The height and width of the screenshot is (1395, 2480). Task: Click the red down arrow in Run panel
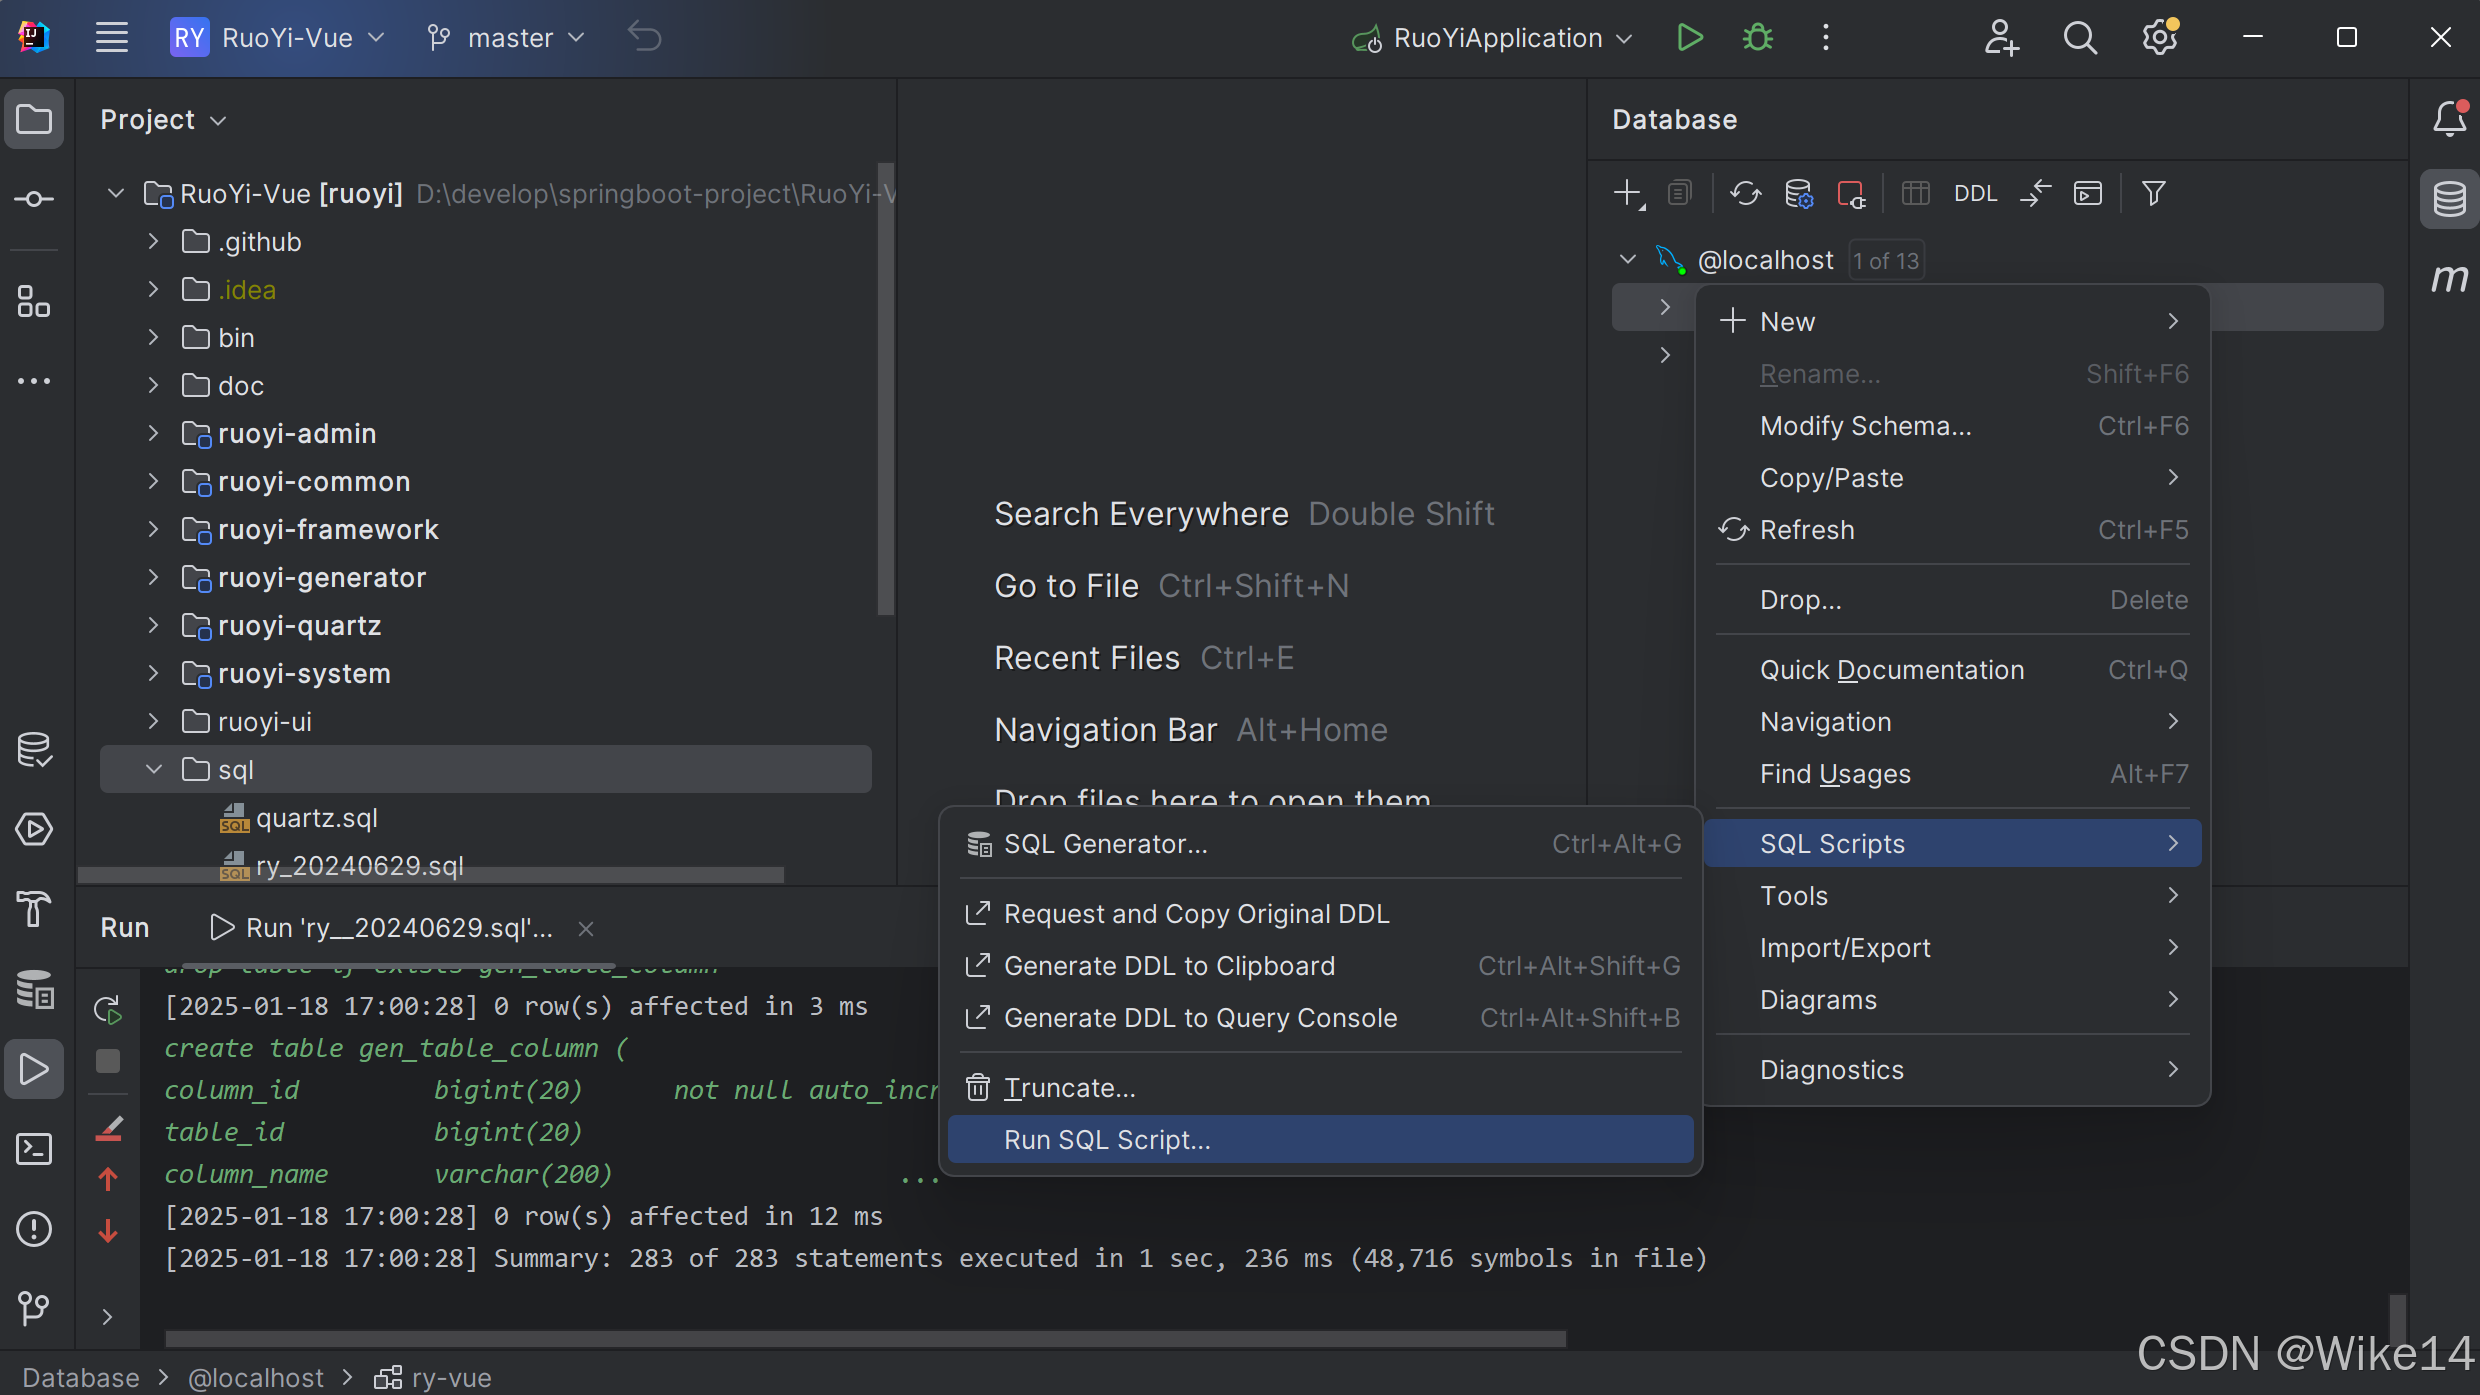coord(108,1231)
